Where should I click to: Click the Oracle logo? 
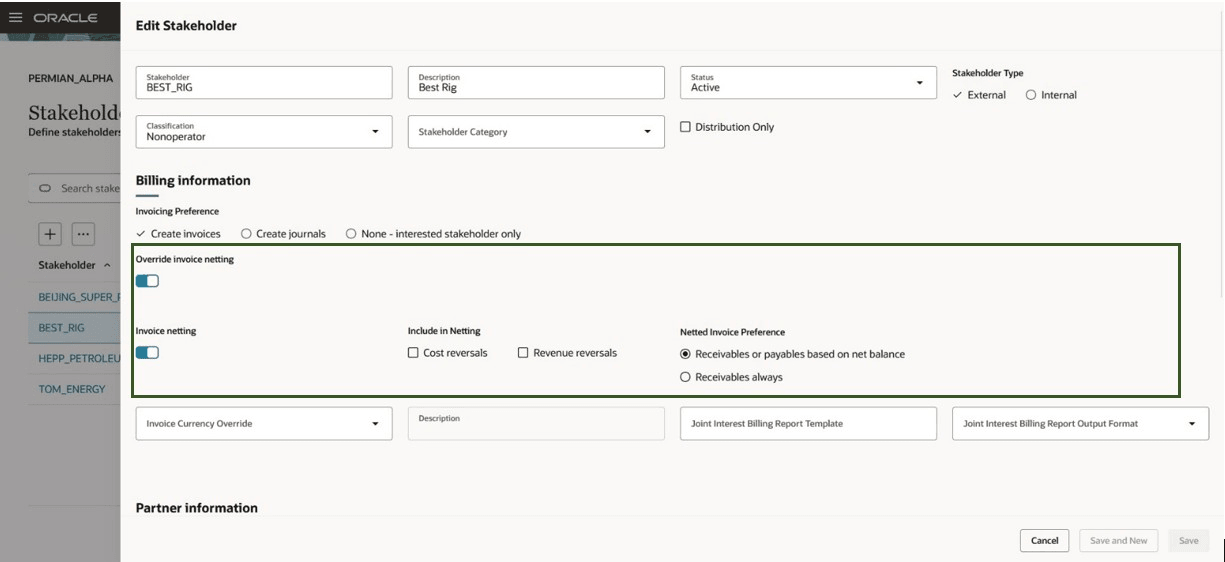pos(65,18)
